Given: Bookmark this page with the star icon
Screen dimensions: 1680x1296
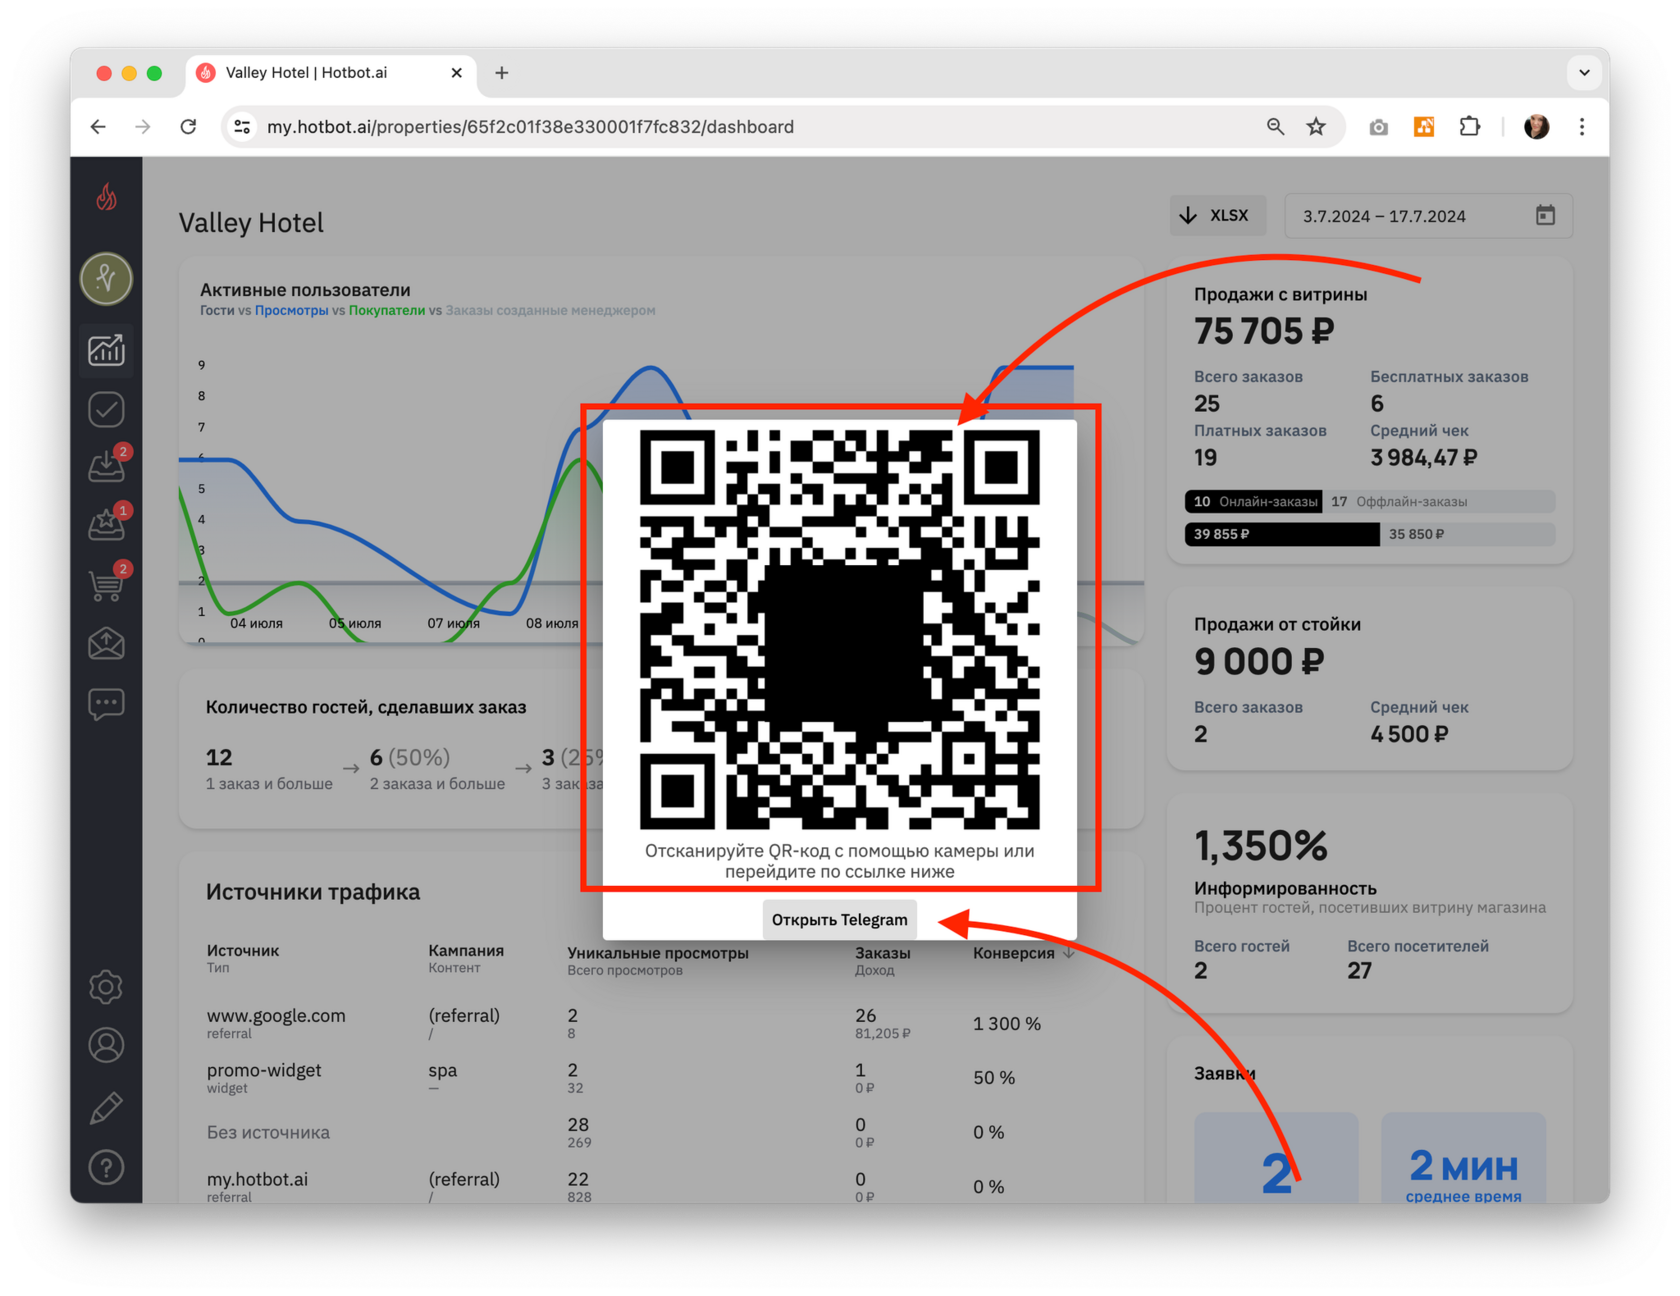Looking at the screenshot, I should pyautogui.click(x=1316, y=127).
